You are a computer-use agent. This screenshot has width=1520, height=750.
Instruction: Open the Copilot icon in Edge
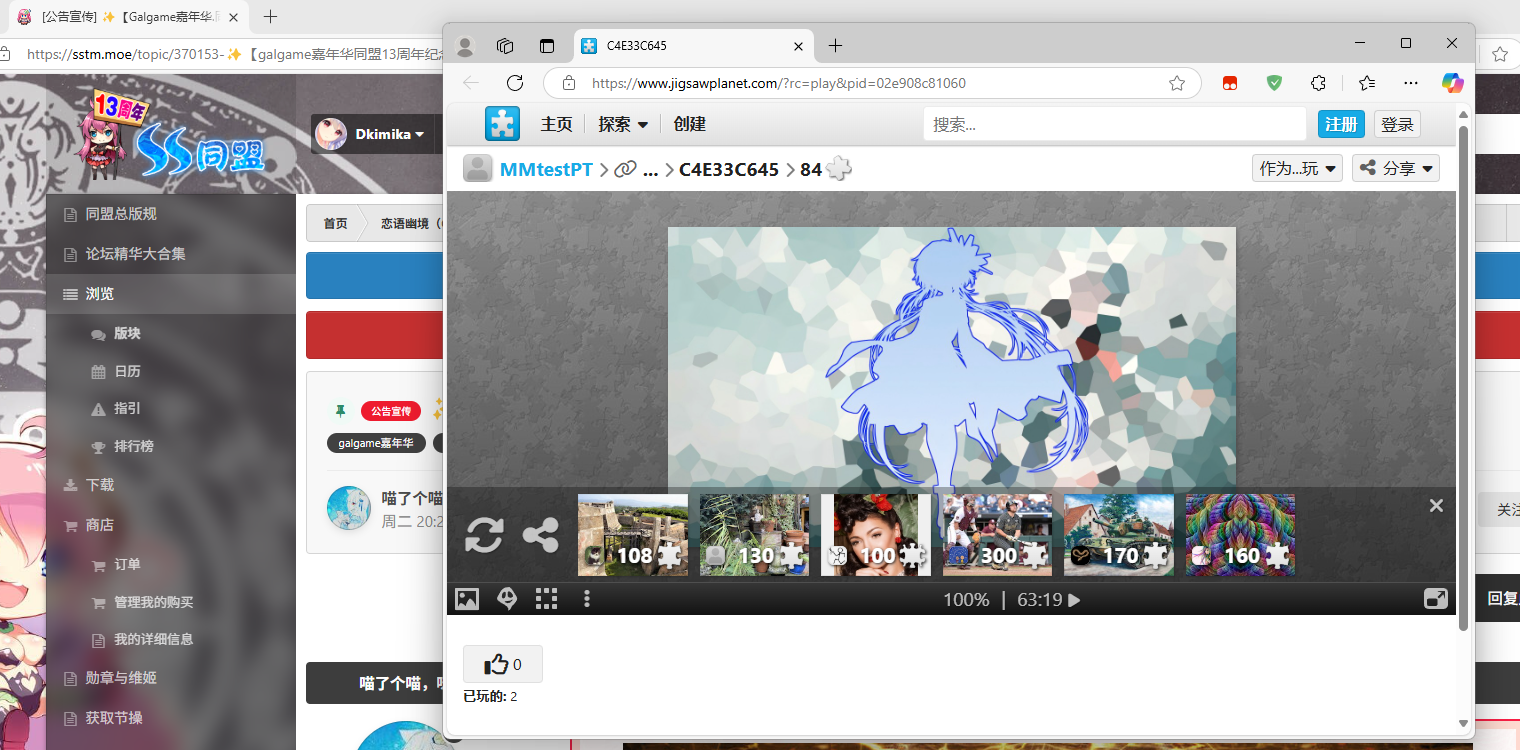coord(1453,83)
